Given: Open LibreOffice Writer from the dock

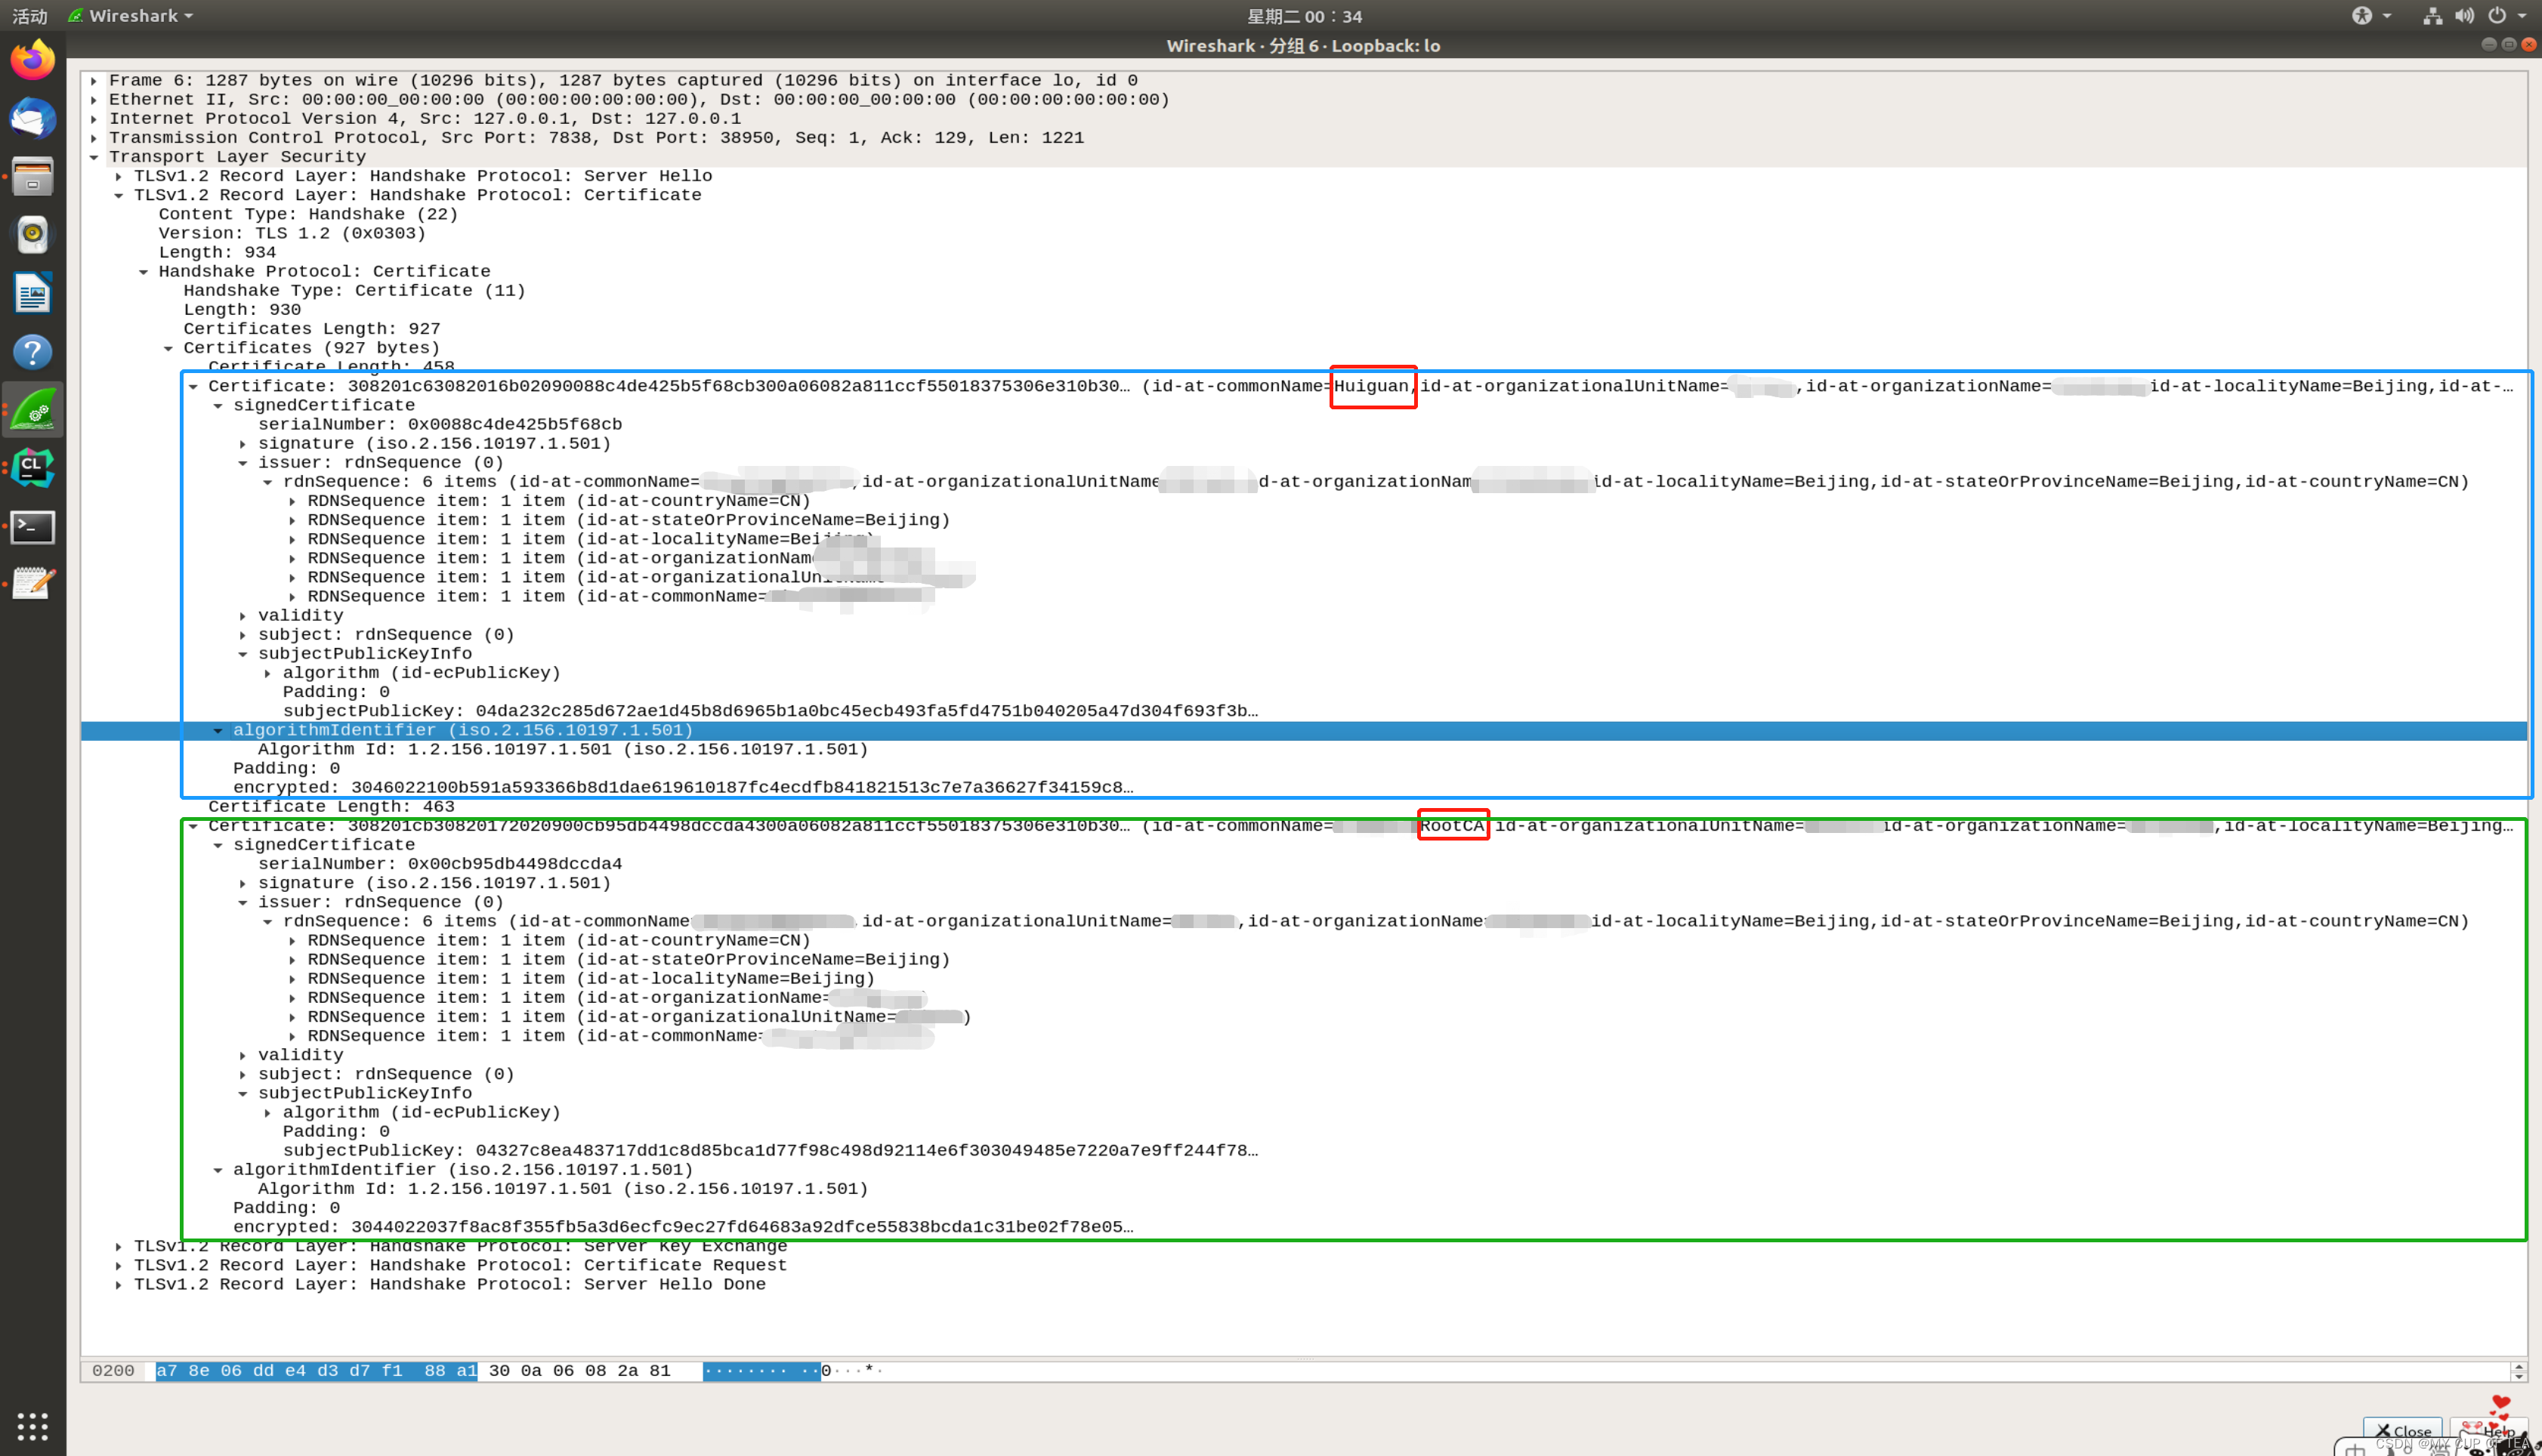Looking at the screenshot, I should coord(32,294).
